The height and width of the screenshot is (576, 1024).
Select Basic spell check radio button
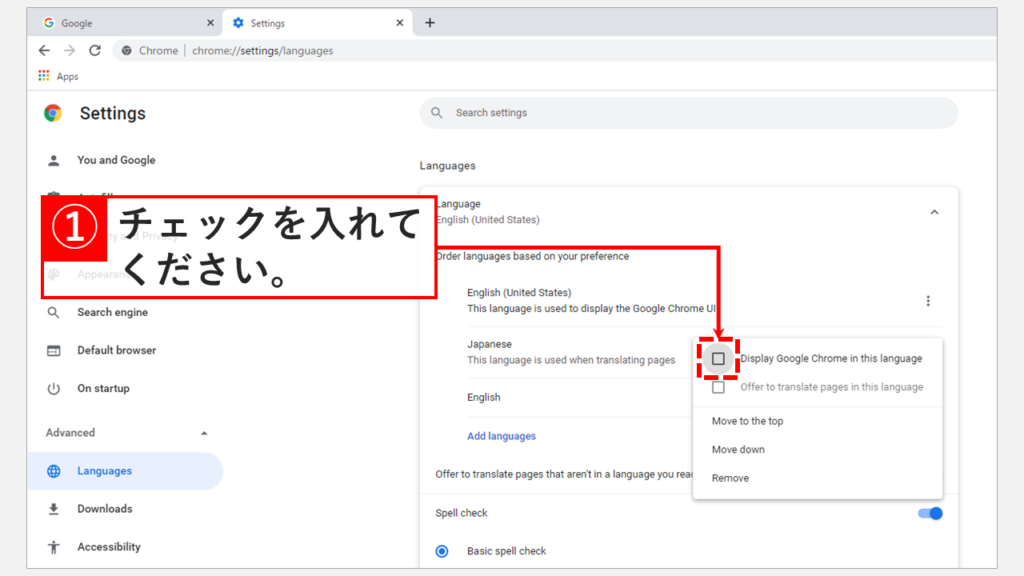(442, 551)
